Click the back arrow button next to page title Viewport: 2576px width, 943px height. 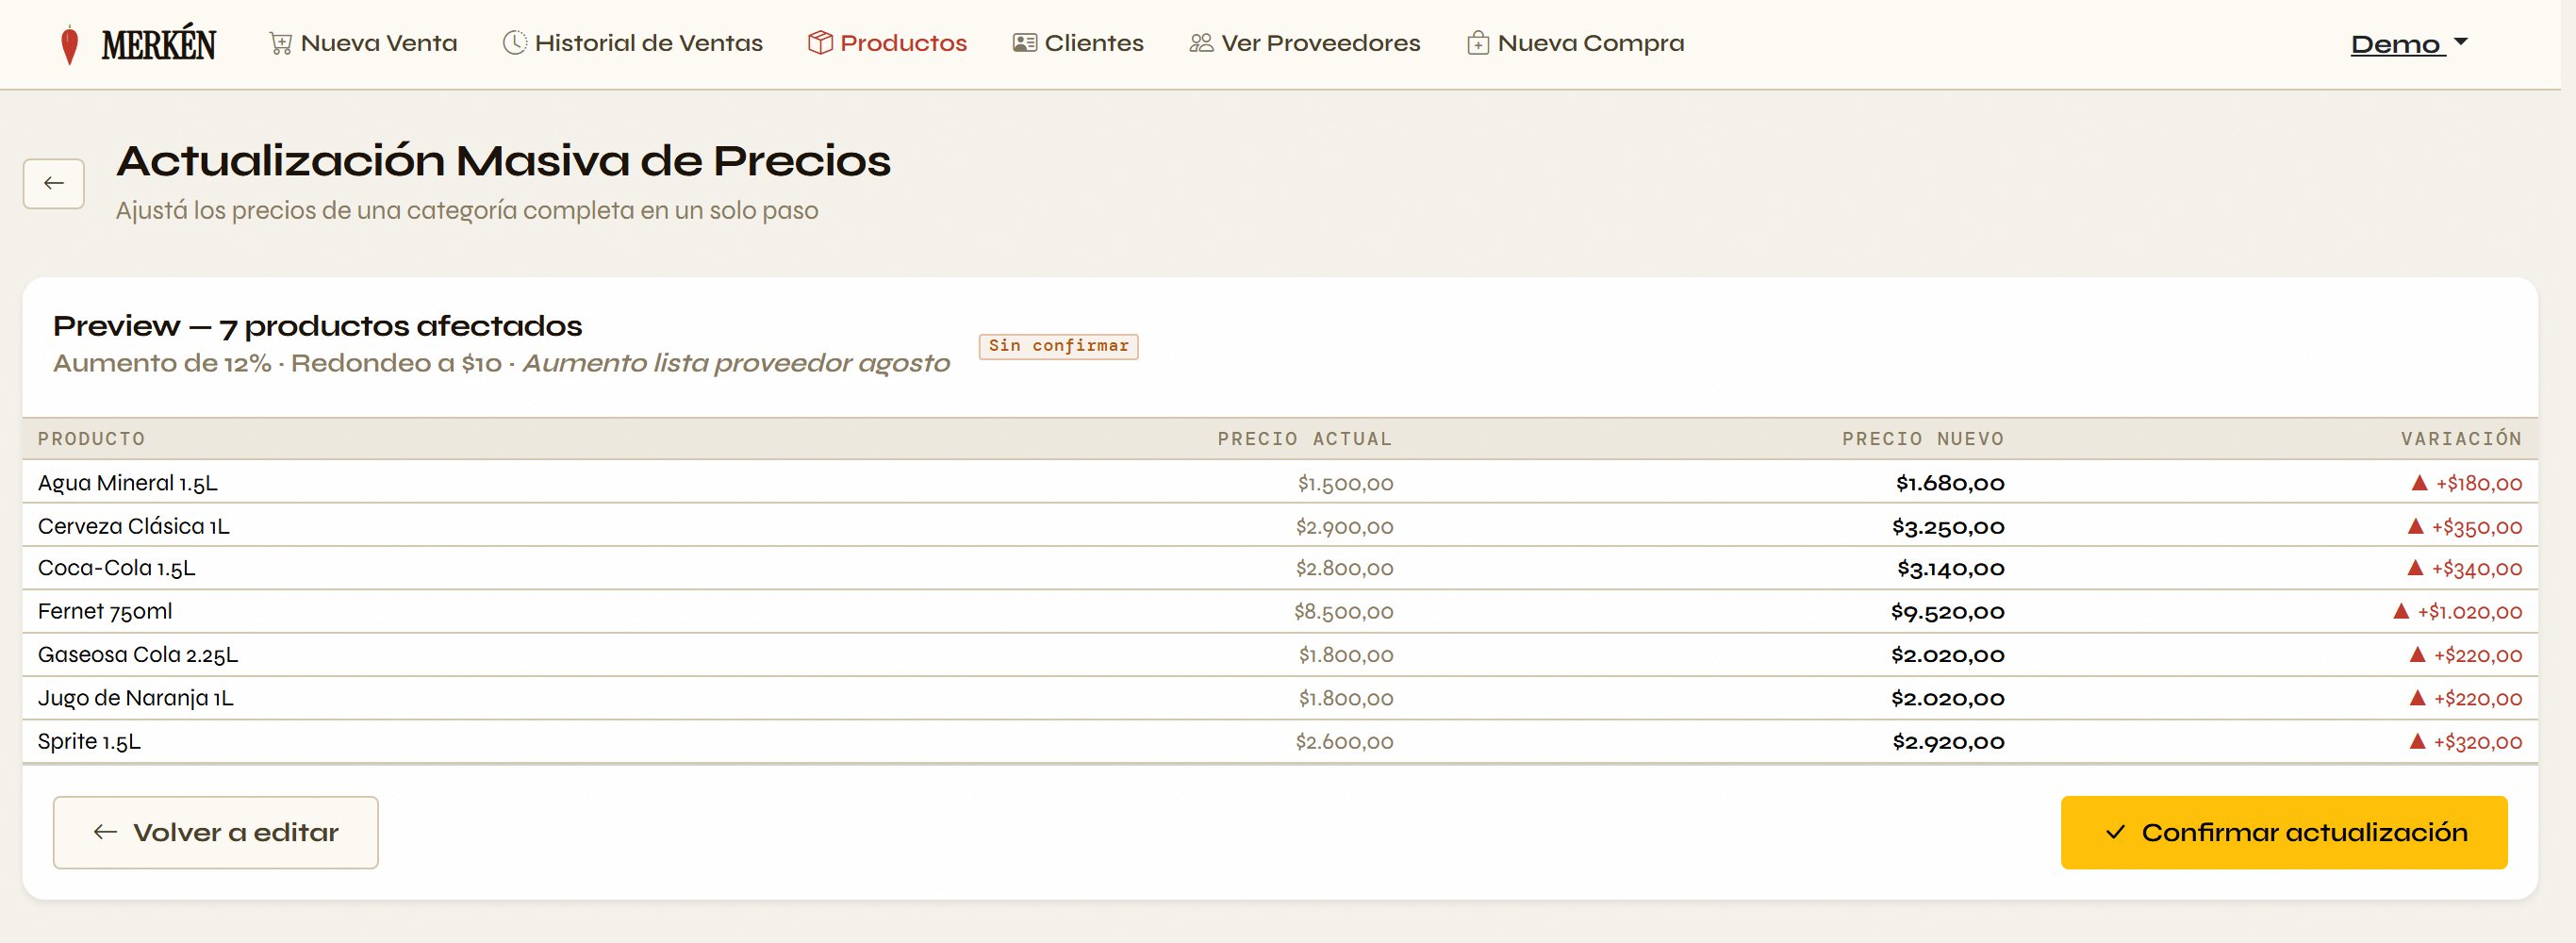tap(54, 183)
